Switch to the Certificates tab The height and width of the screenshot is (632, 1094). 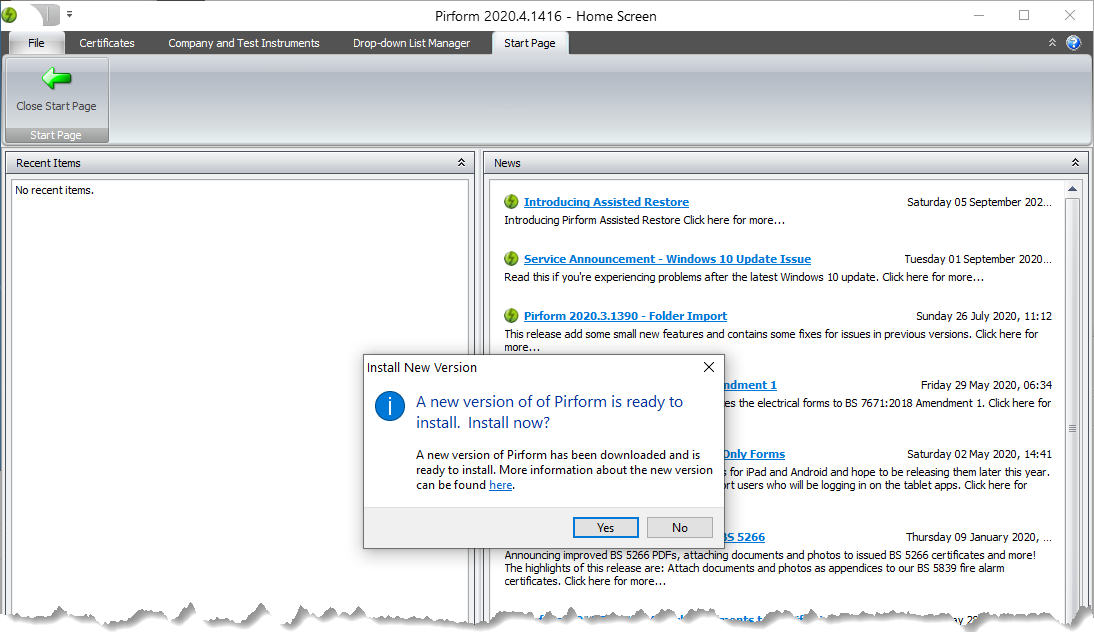107,43
